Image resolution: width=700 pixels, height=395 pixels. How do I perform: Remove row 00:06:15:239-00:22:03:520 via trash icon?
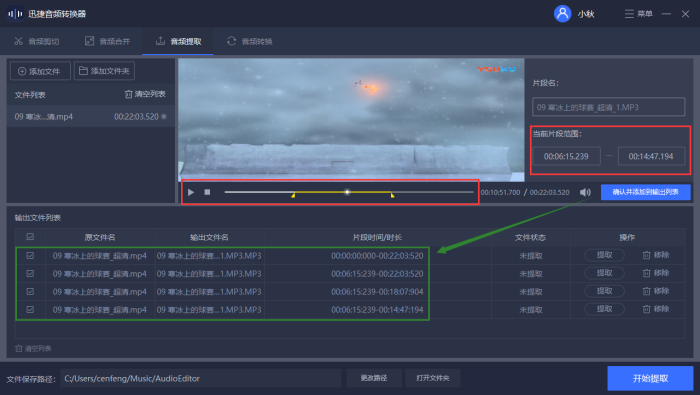coord(646,273)
